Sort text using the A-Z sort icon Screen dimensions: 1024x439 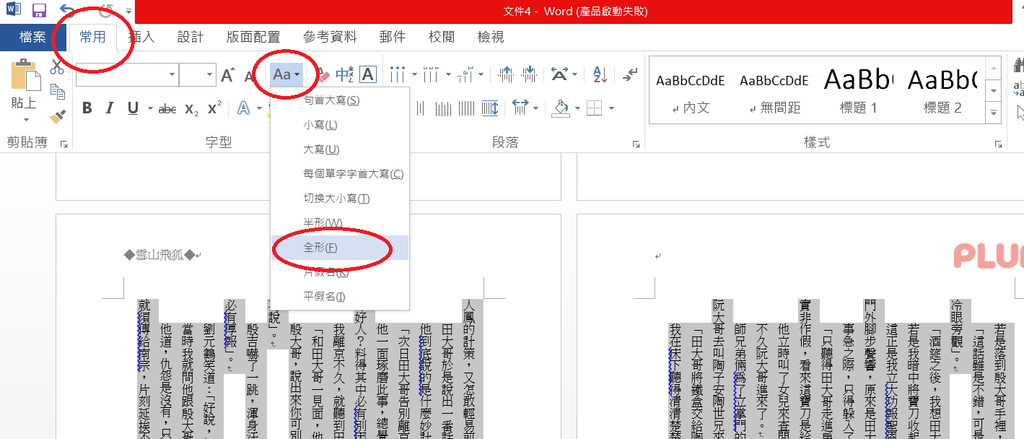click(x=600, y=75)
